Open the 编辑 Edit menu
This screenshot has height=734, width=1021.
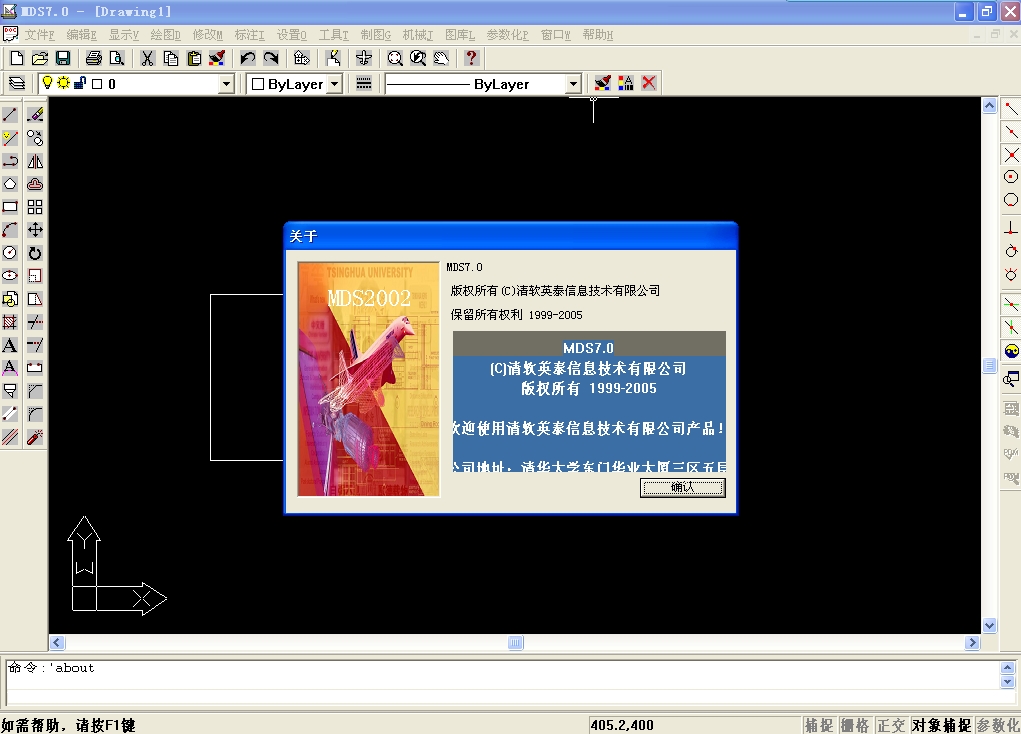(81, 35)
